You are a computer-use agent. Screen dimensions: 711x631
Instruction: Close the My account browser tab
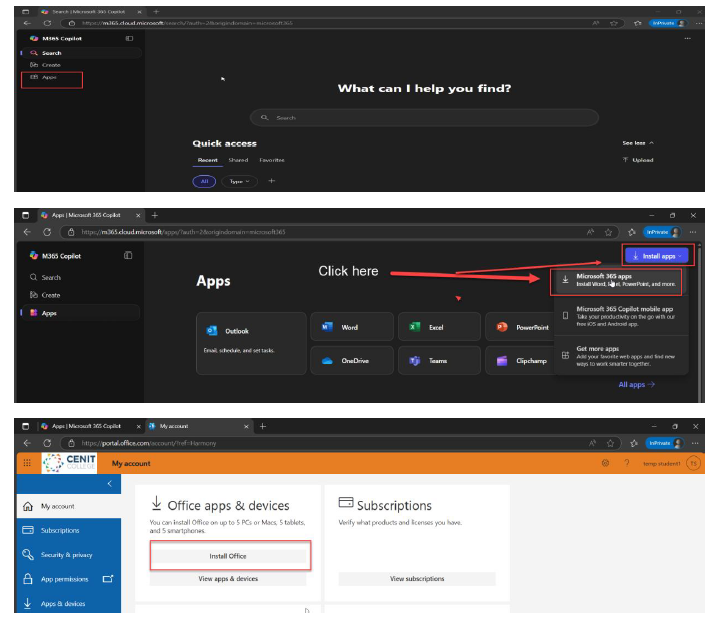[246, 427]
